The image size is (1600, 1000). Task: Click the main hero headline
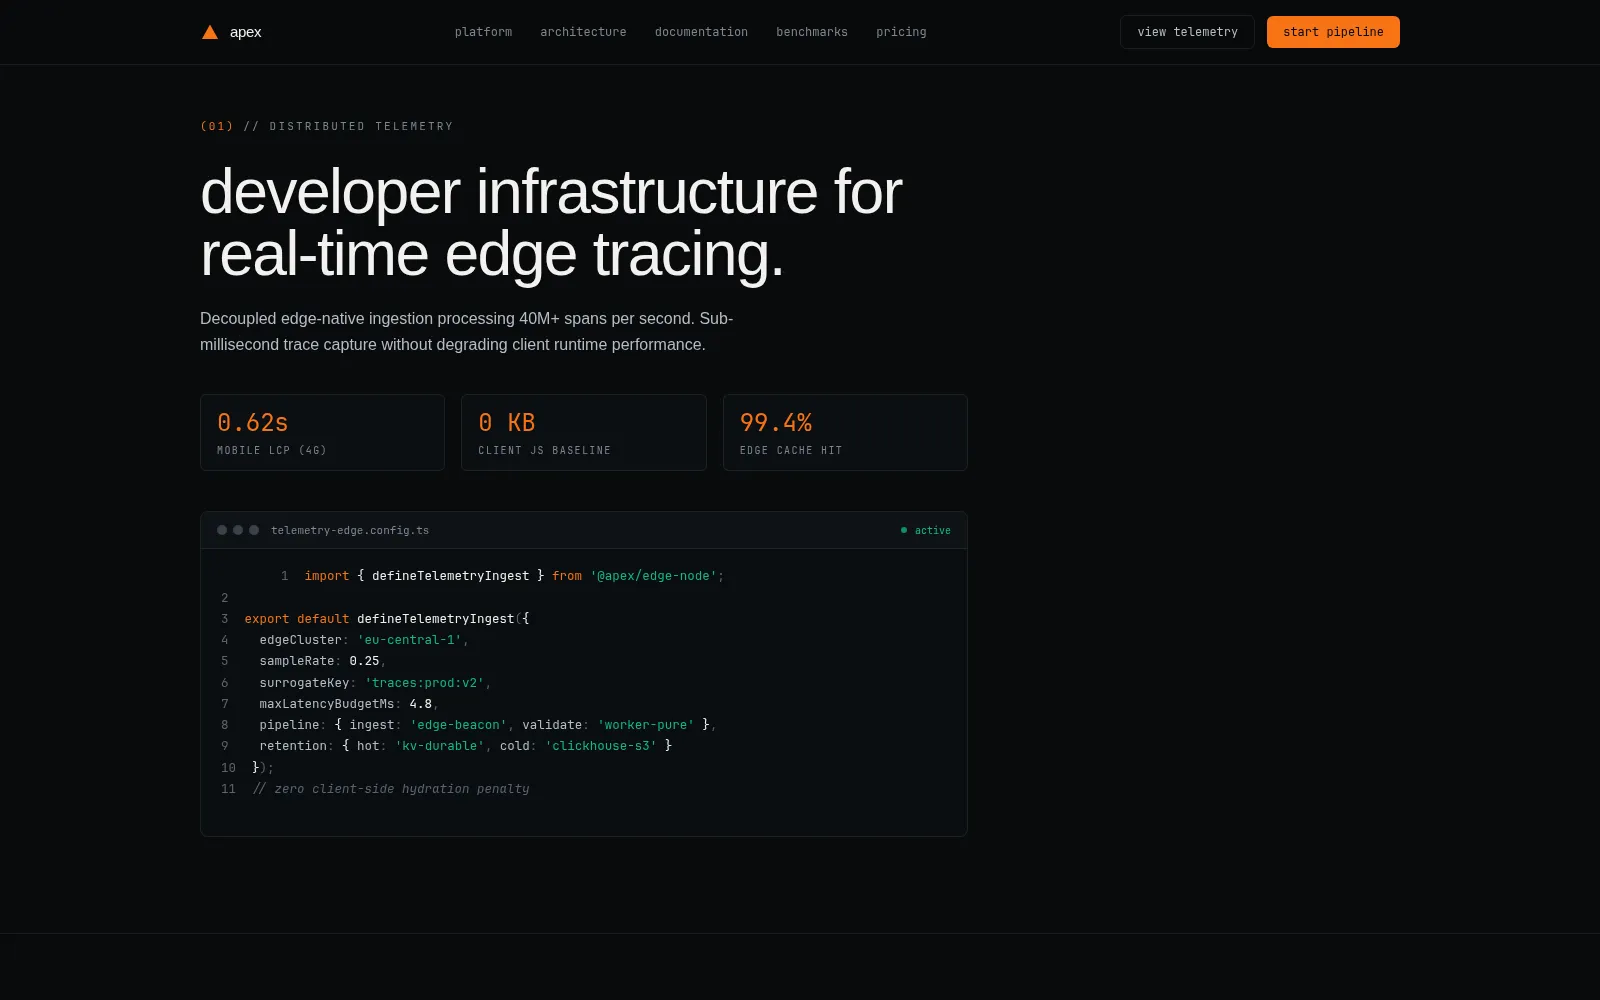coord(551,222)
